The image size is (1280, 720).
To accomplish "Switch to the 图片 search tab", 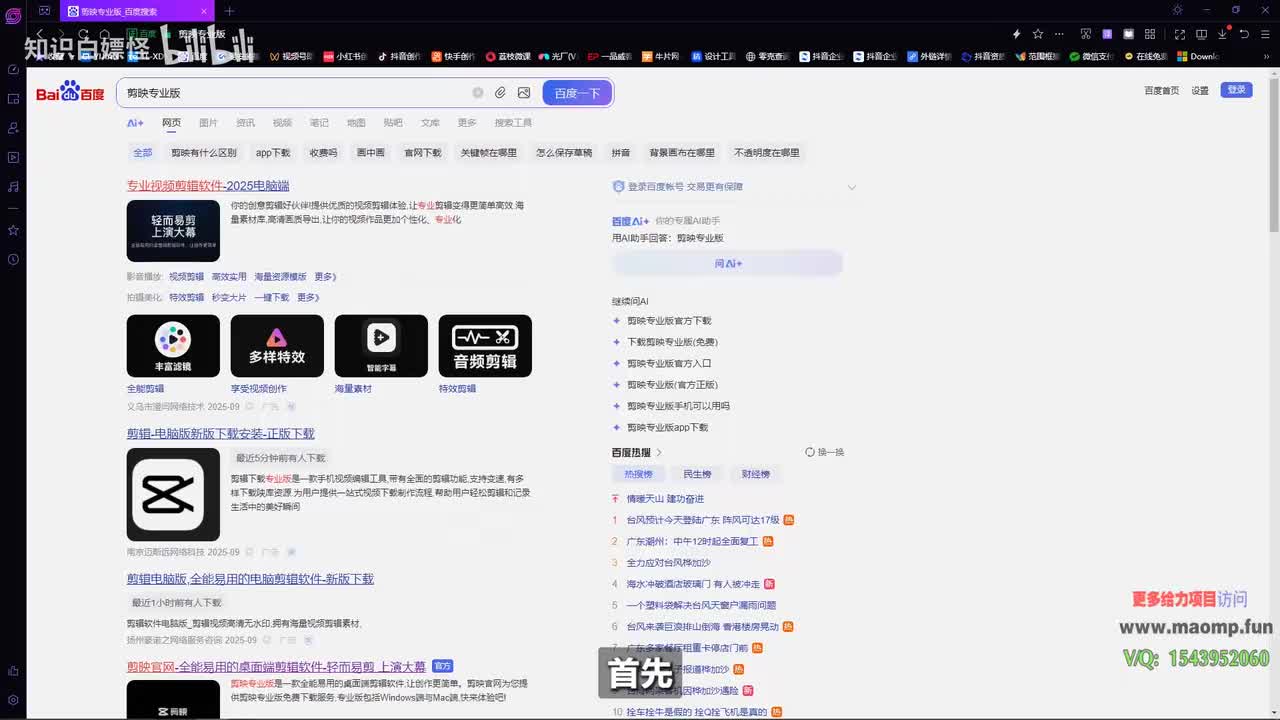I will click(x=208, y=123).
